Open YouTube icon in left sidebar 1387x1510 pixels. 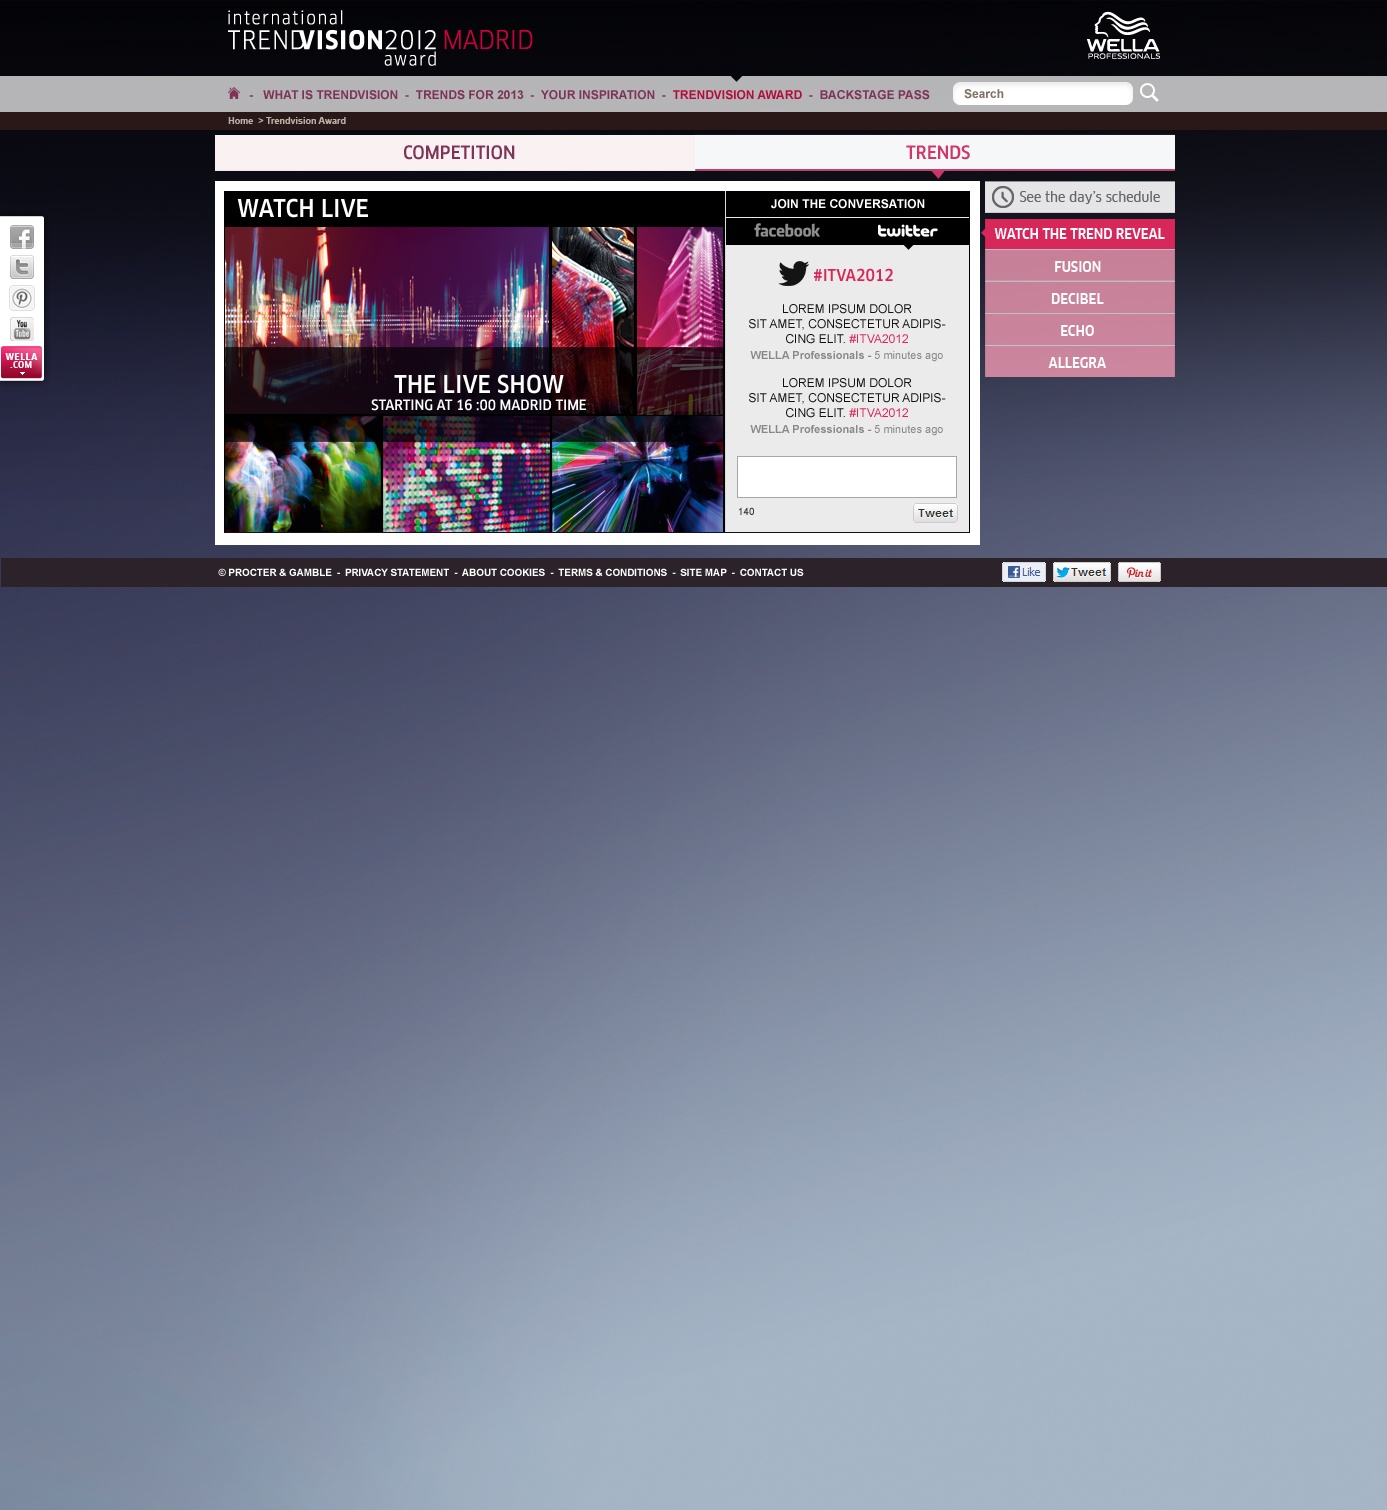[x=22, y=329]
